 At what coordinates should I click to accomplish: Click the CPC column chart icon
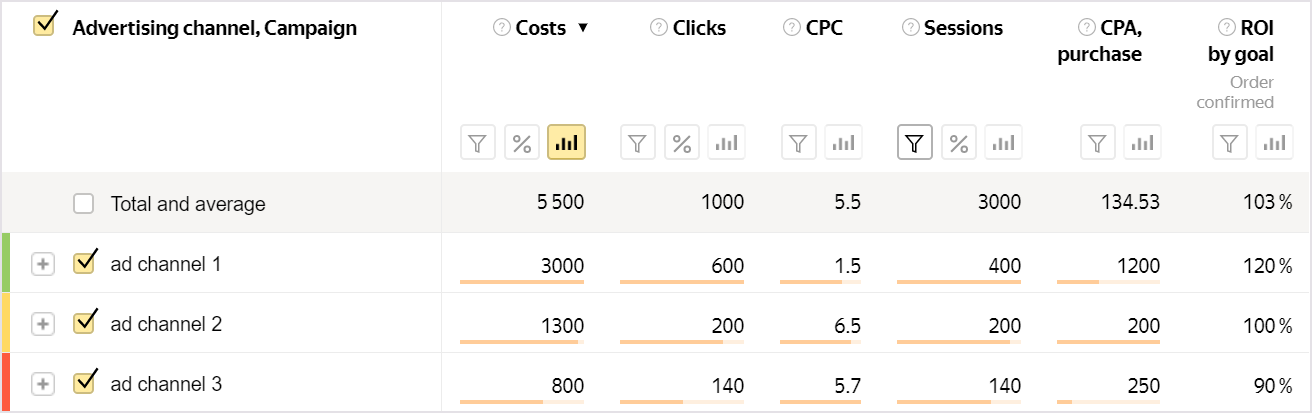pyautogui.click(x=843, y=143)
